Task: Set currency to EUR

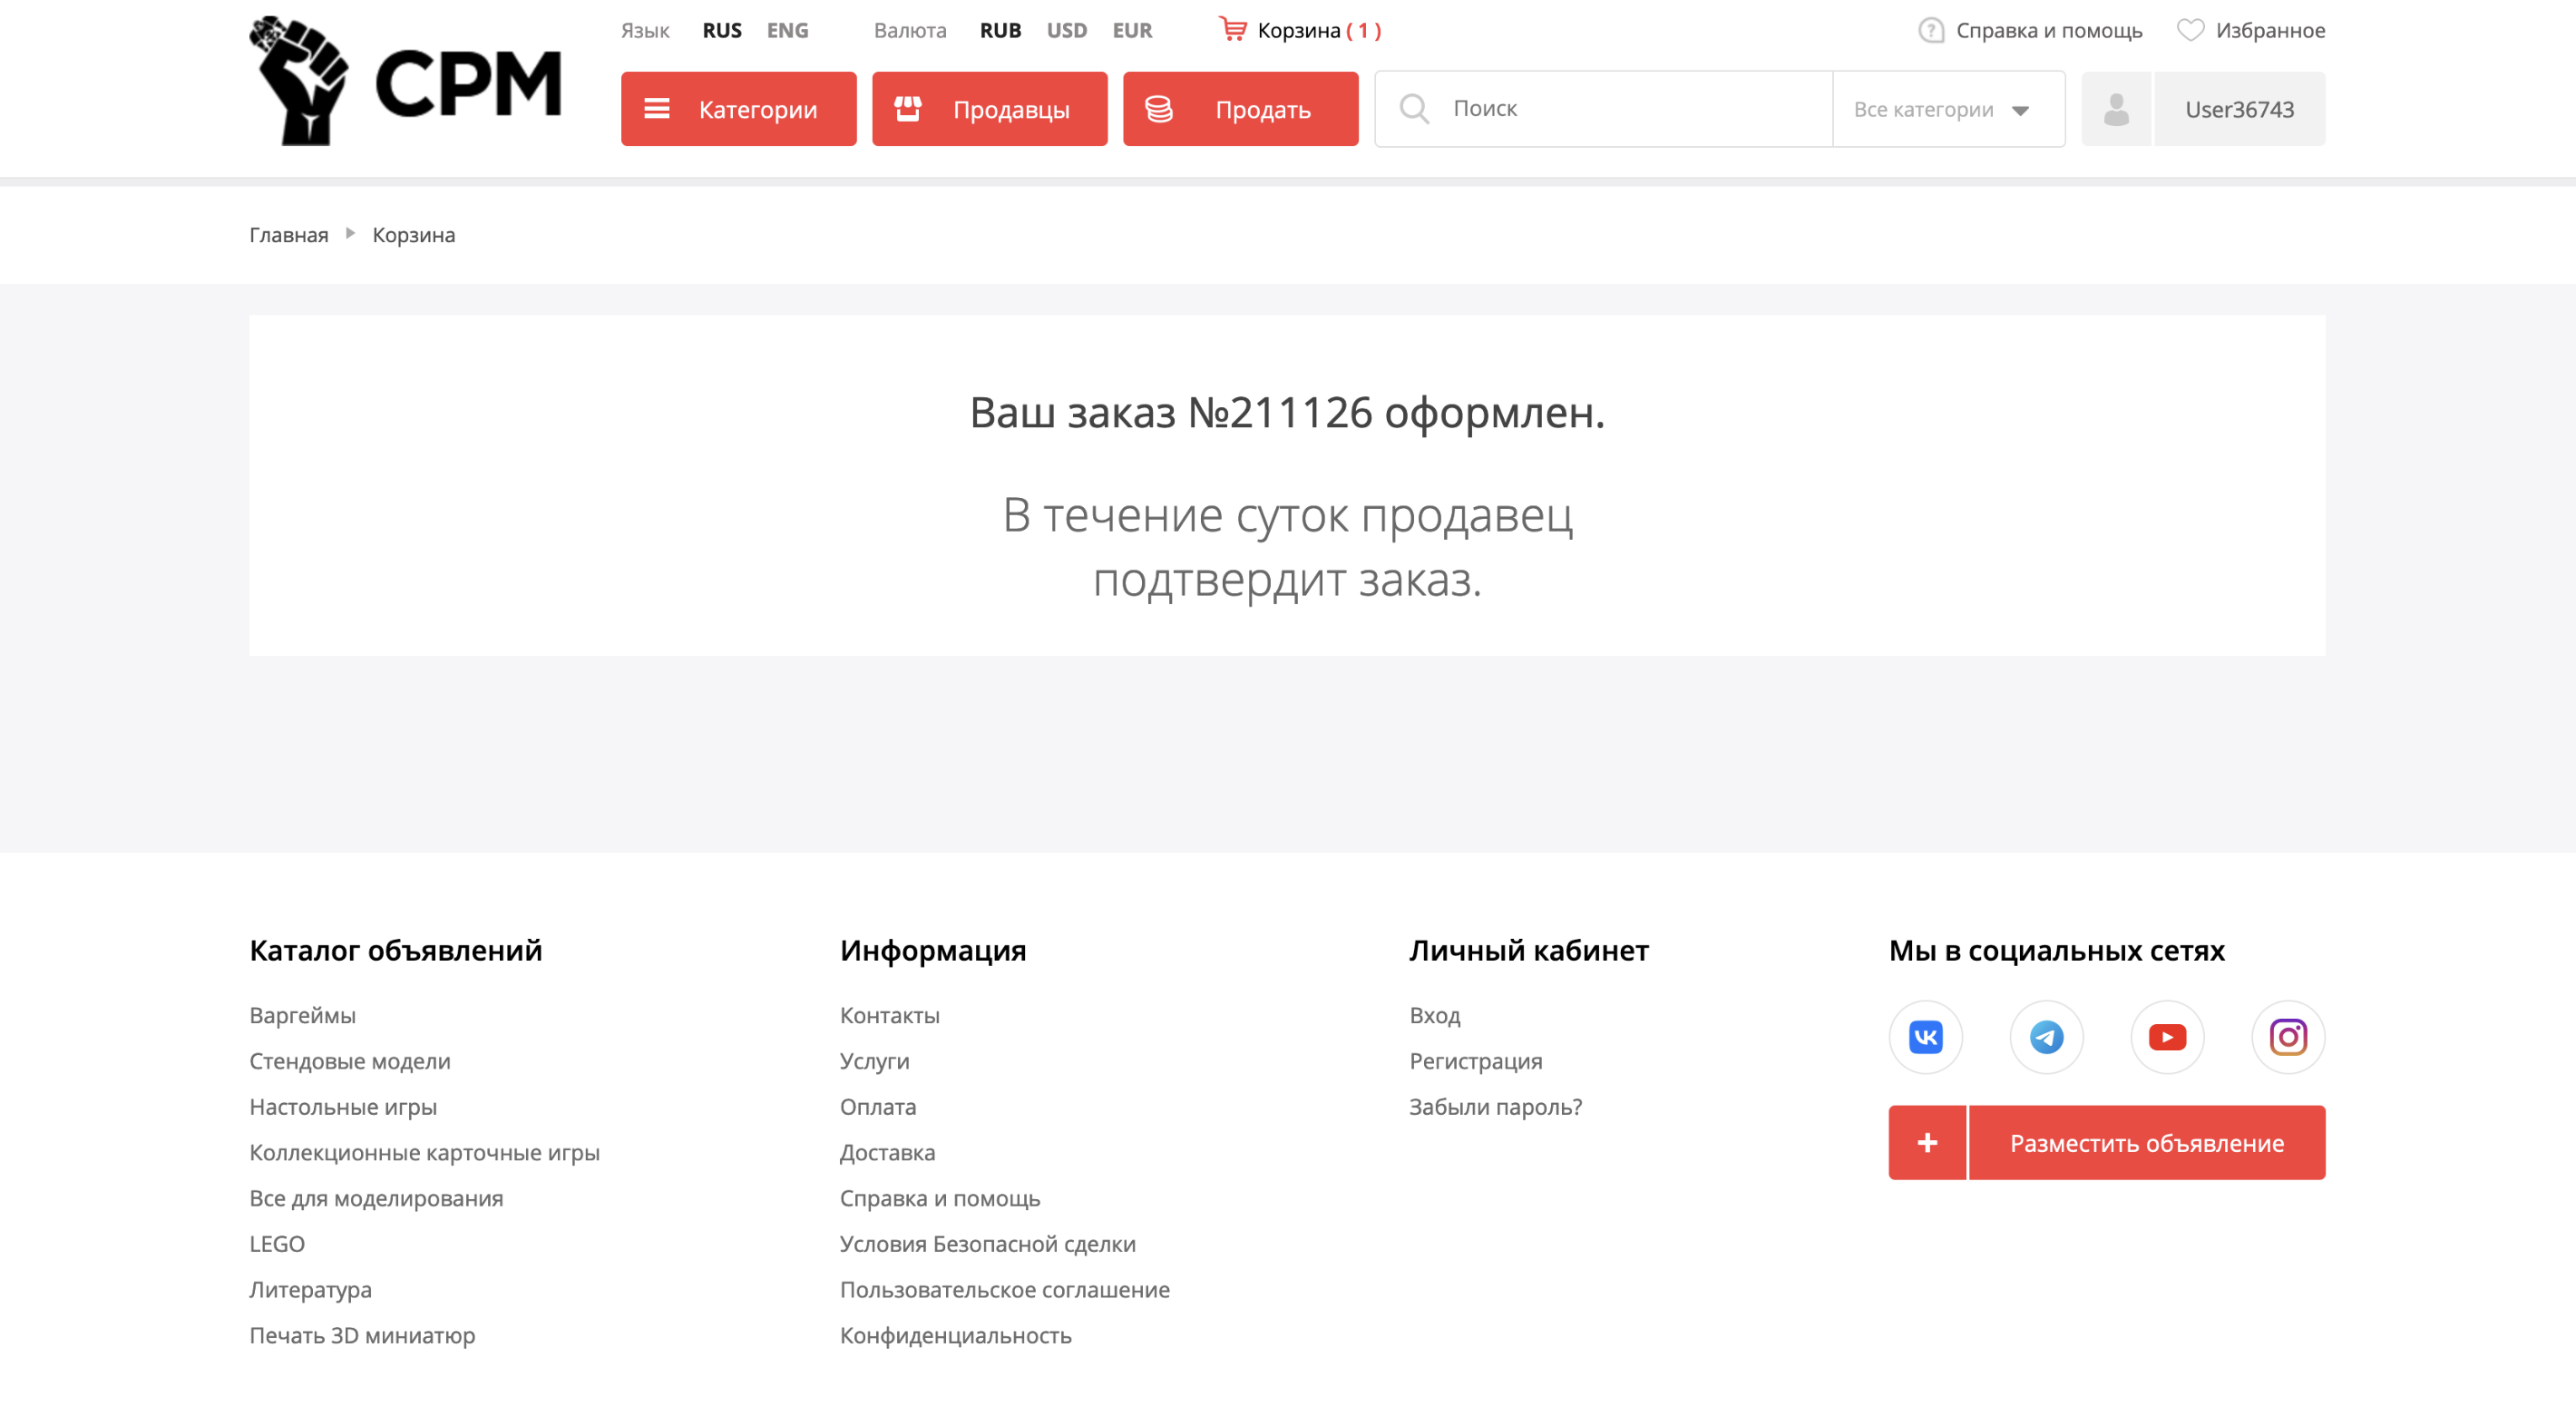Action: 1132,30
